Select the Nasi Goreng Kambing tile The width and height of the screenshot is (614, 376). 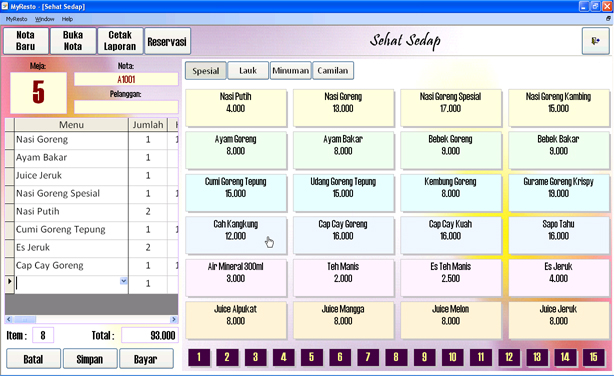point(559,108)
